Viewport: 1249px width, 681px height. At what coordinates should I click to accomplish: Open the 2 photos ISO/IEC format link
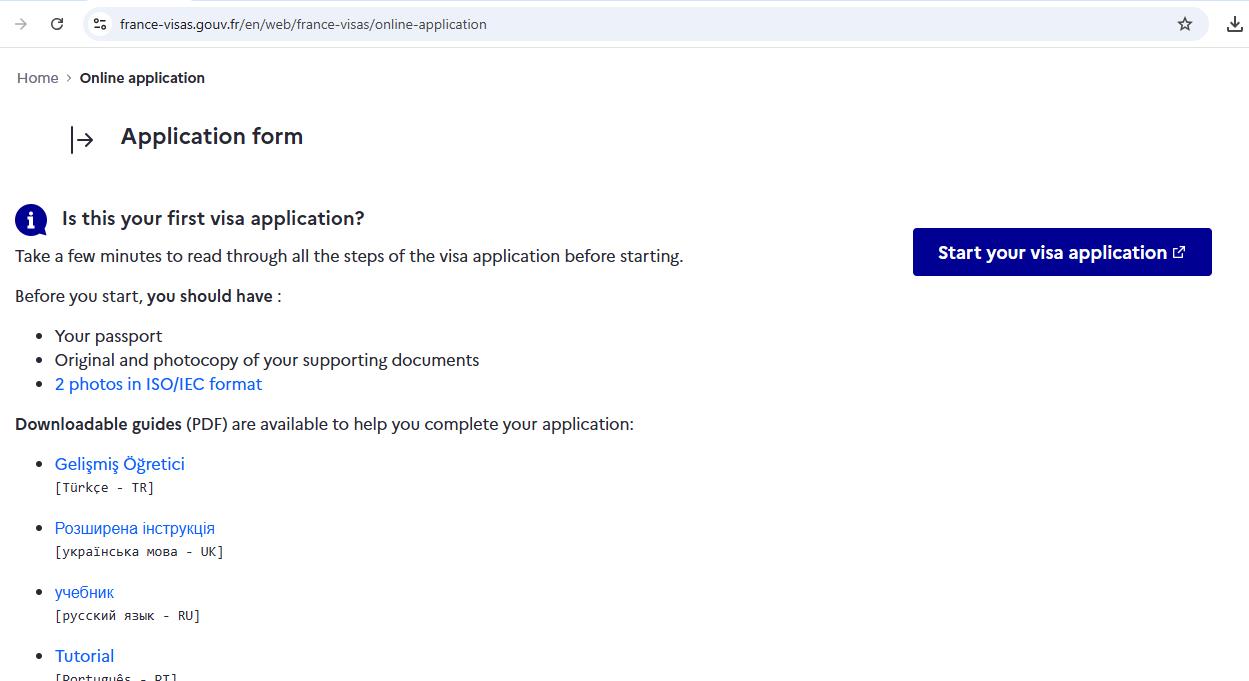[x=158, y=383]
